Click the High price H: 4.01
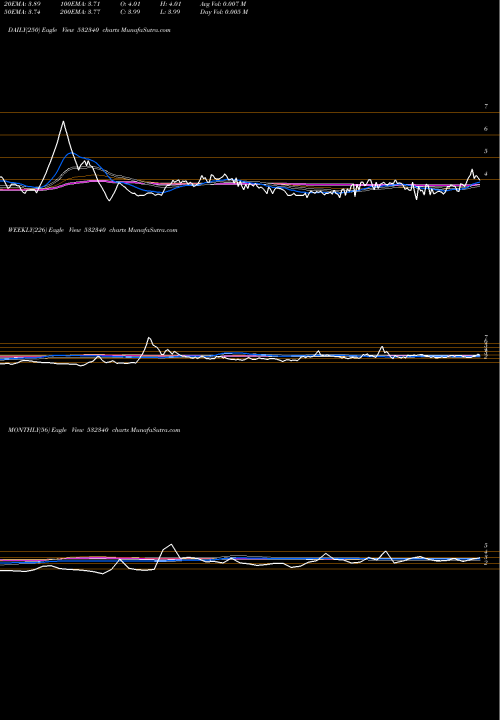 170,4
